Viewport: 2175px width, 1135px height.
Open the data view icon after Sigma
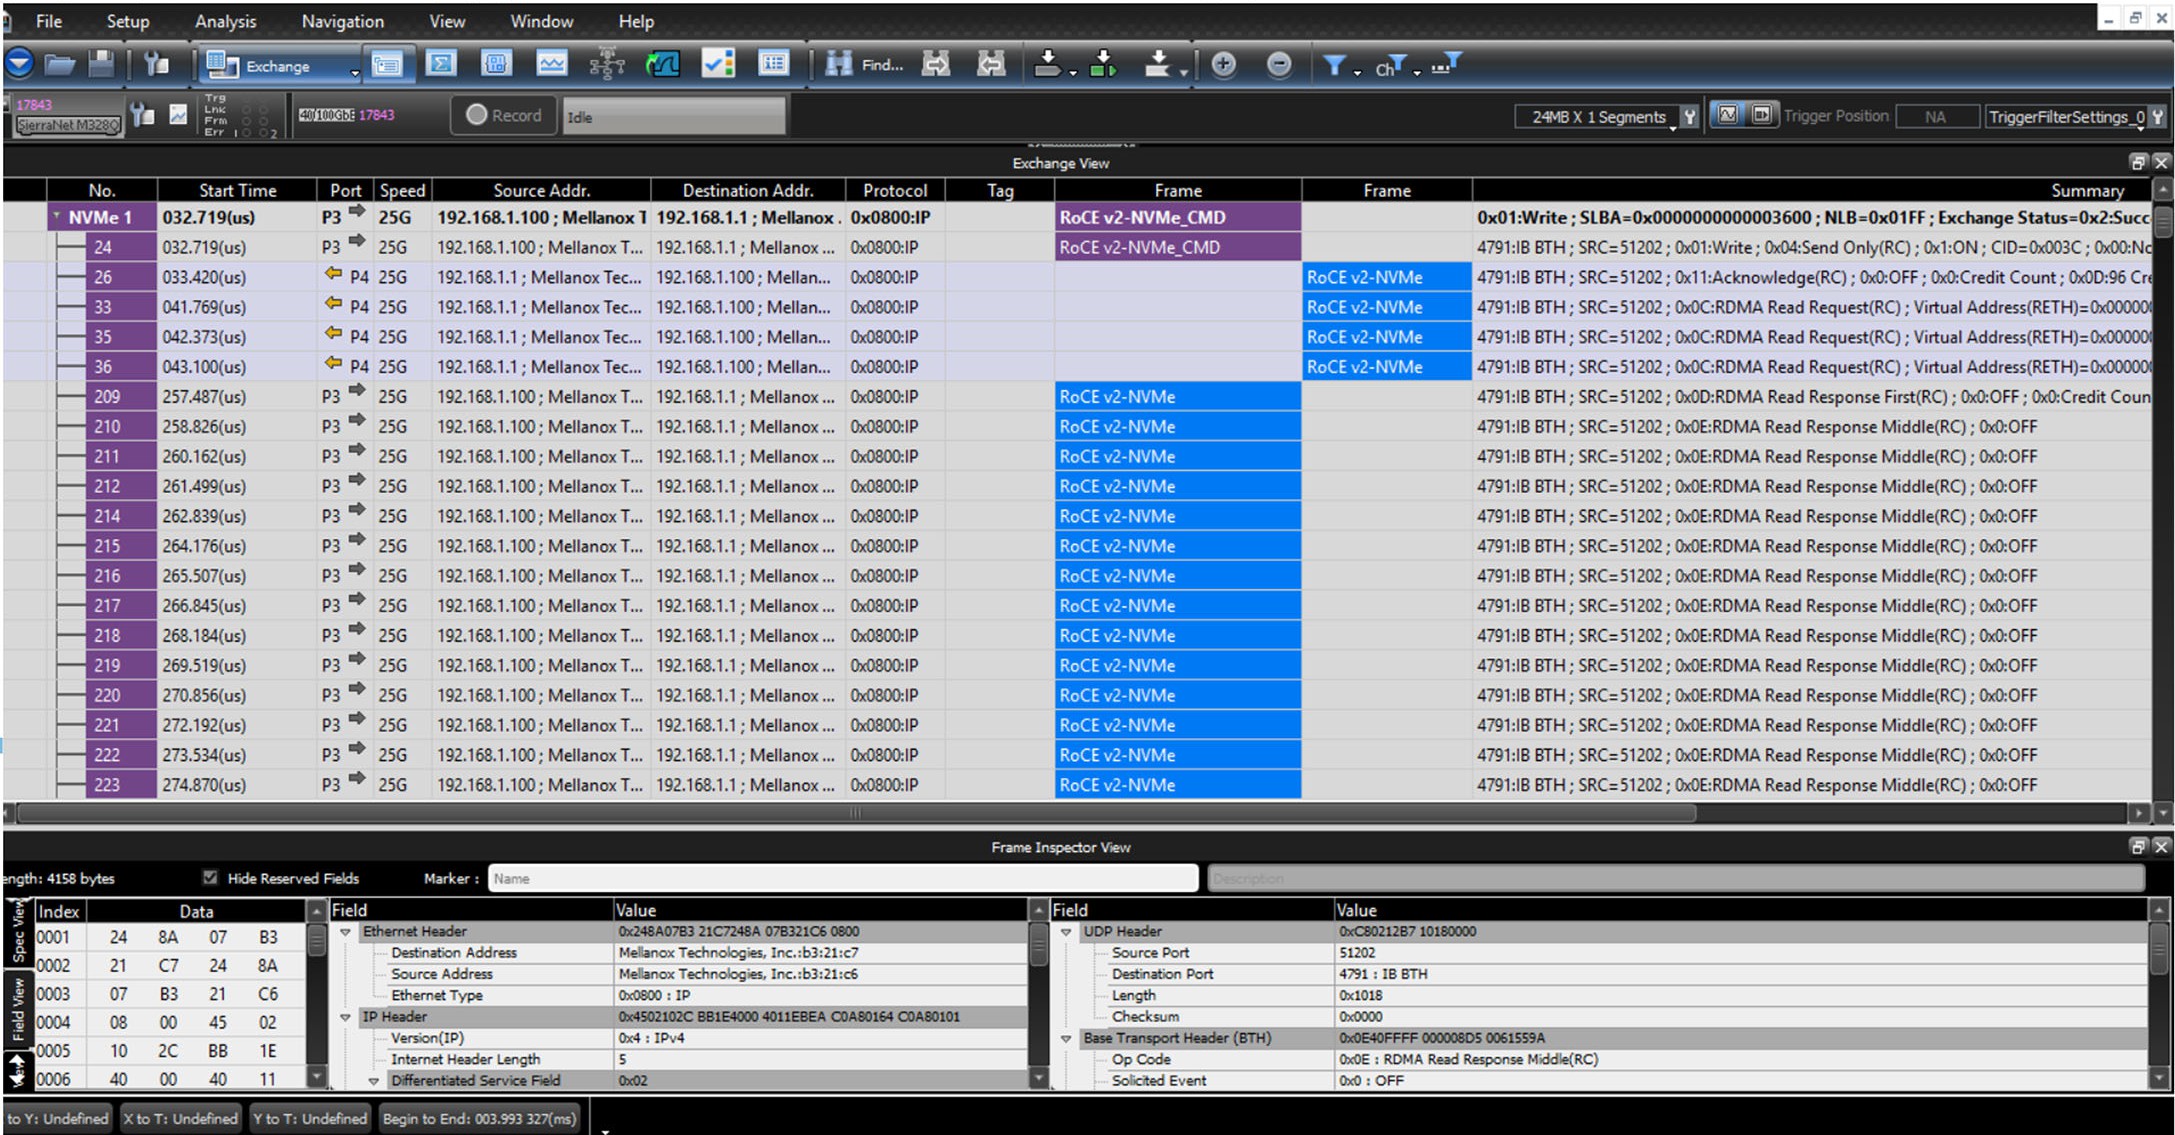click(x=496, y=65)
